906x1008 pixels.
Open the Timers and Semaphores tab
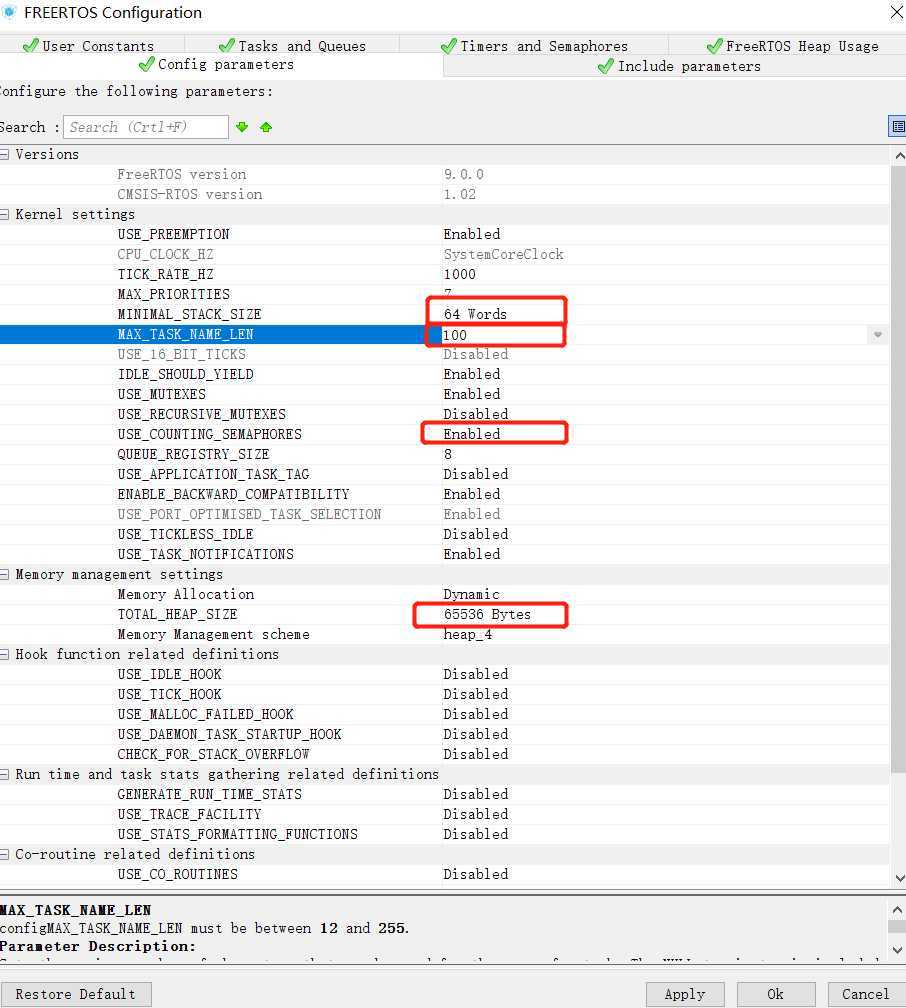pyautogui.click(x=534, y=46)
